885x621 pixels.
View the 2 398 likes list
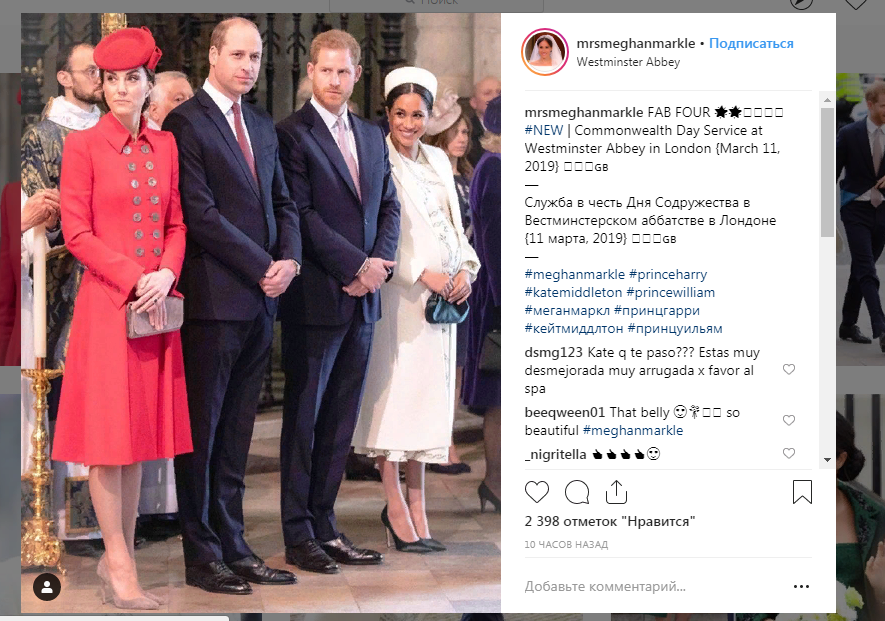pos(610,521)
